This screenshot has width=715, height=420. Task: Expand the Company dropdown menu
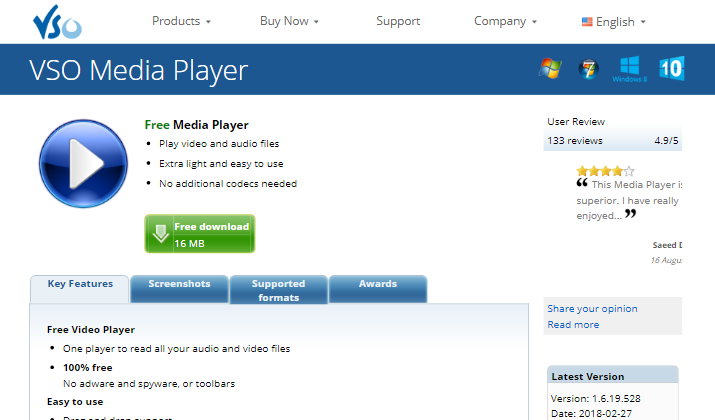tap(505, 21)
